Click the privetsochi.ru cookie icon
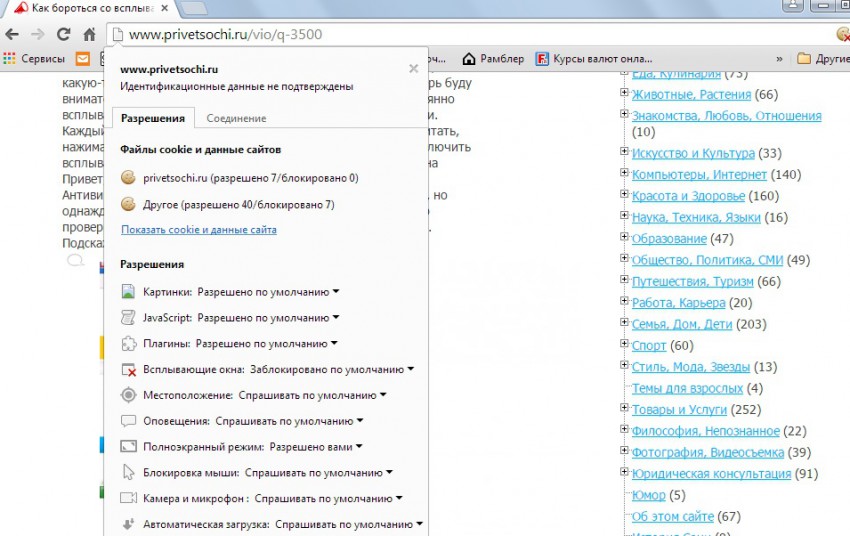Screen dimensions: 850x536 point(128,178)
